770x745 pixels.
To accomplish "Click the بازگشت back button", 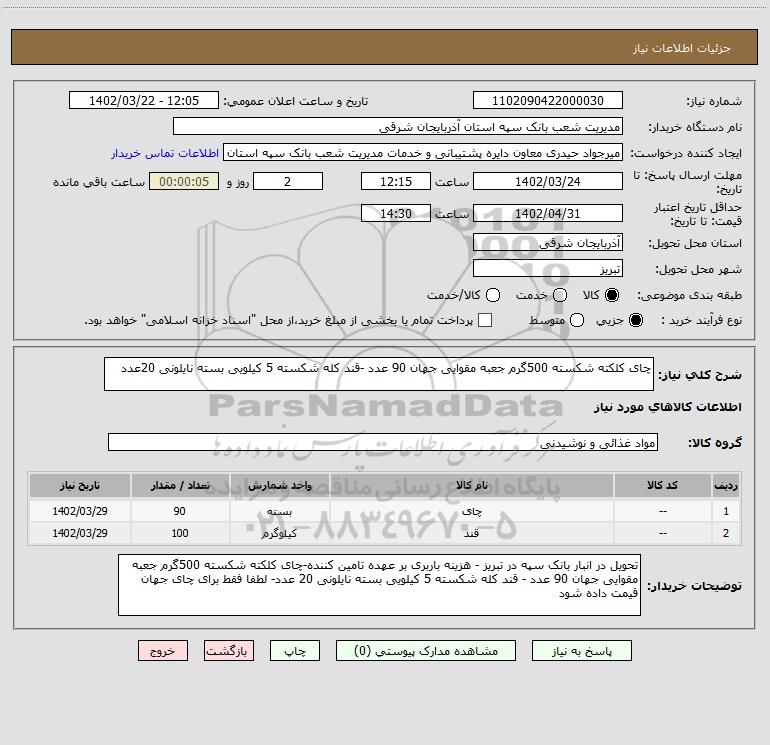I will [x=229, y=651].
